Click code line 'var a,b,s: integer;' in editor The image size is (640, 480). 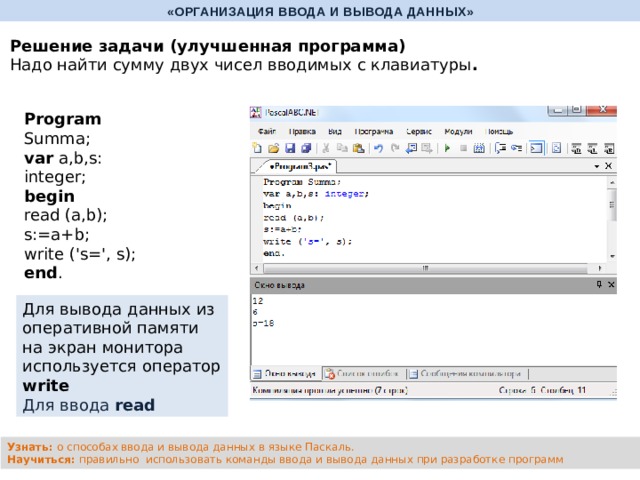pyautogui.click(x=316, y=194)
